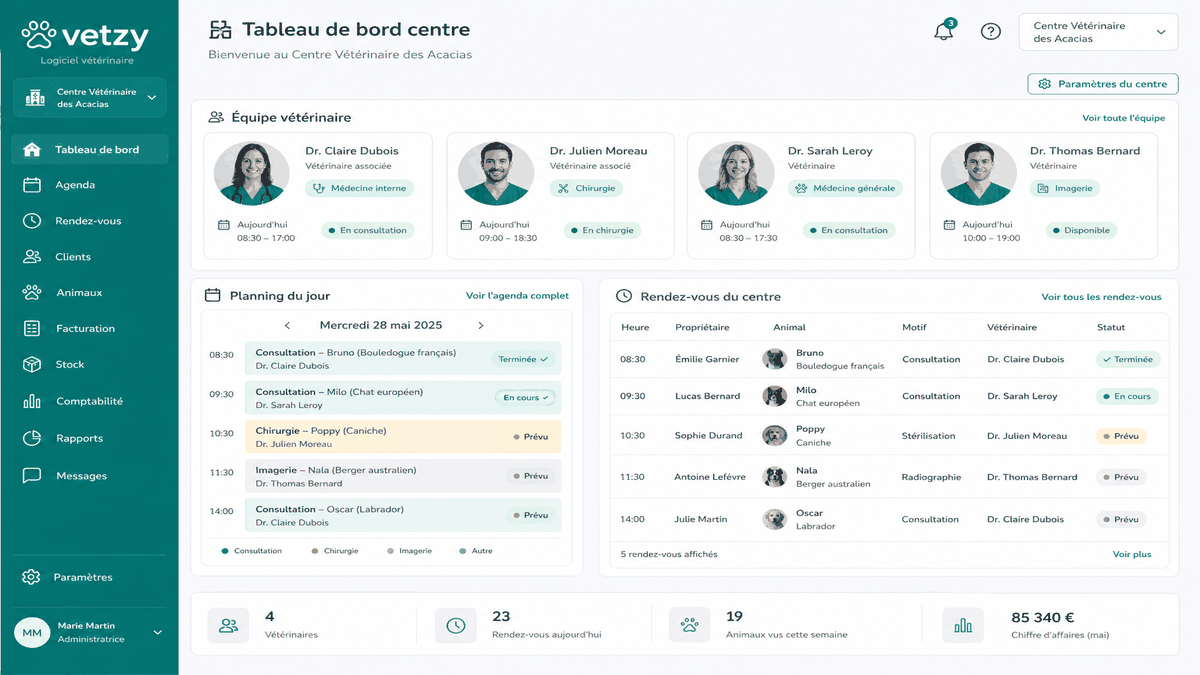
Task: Click the Vétérinaires stat card icon
Action: coord(228,626)
